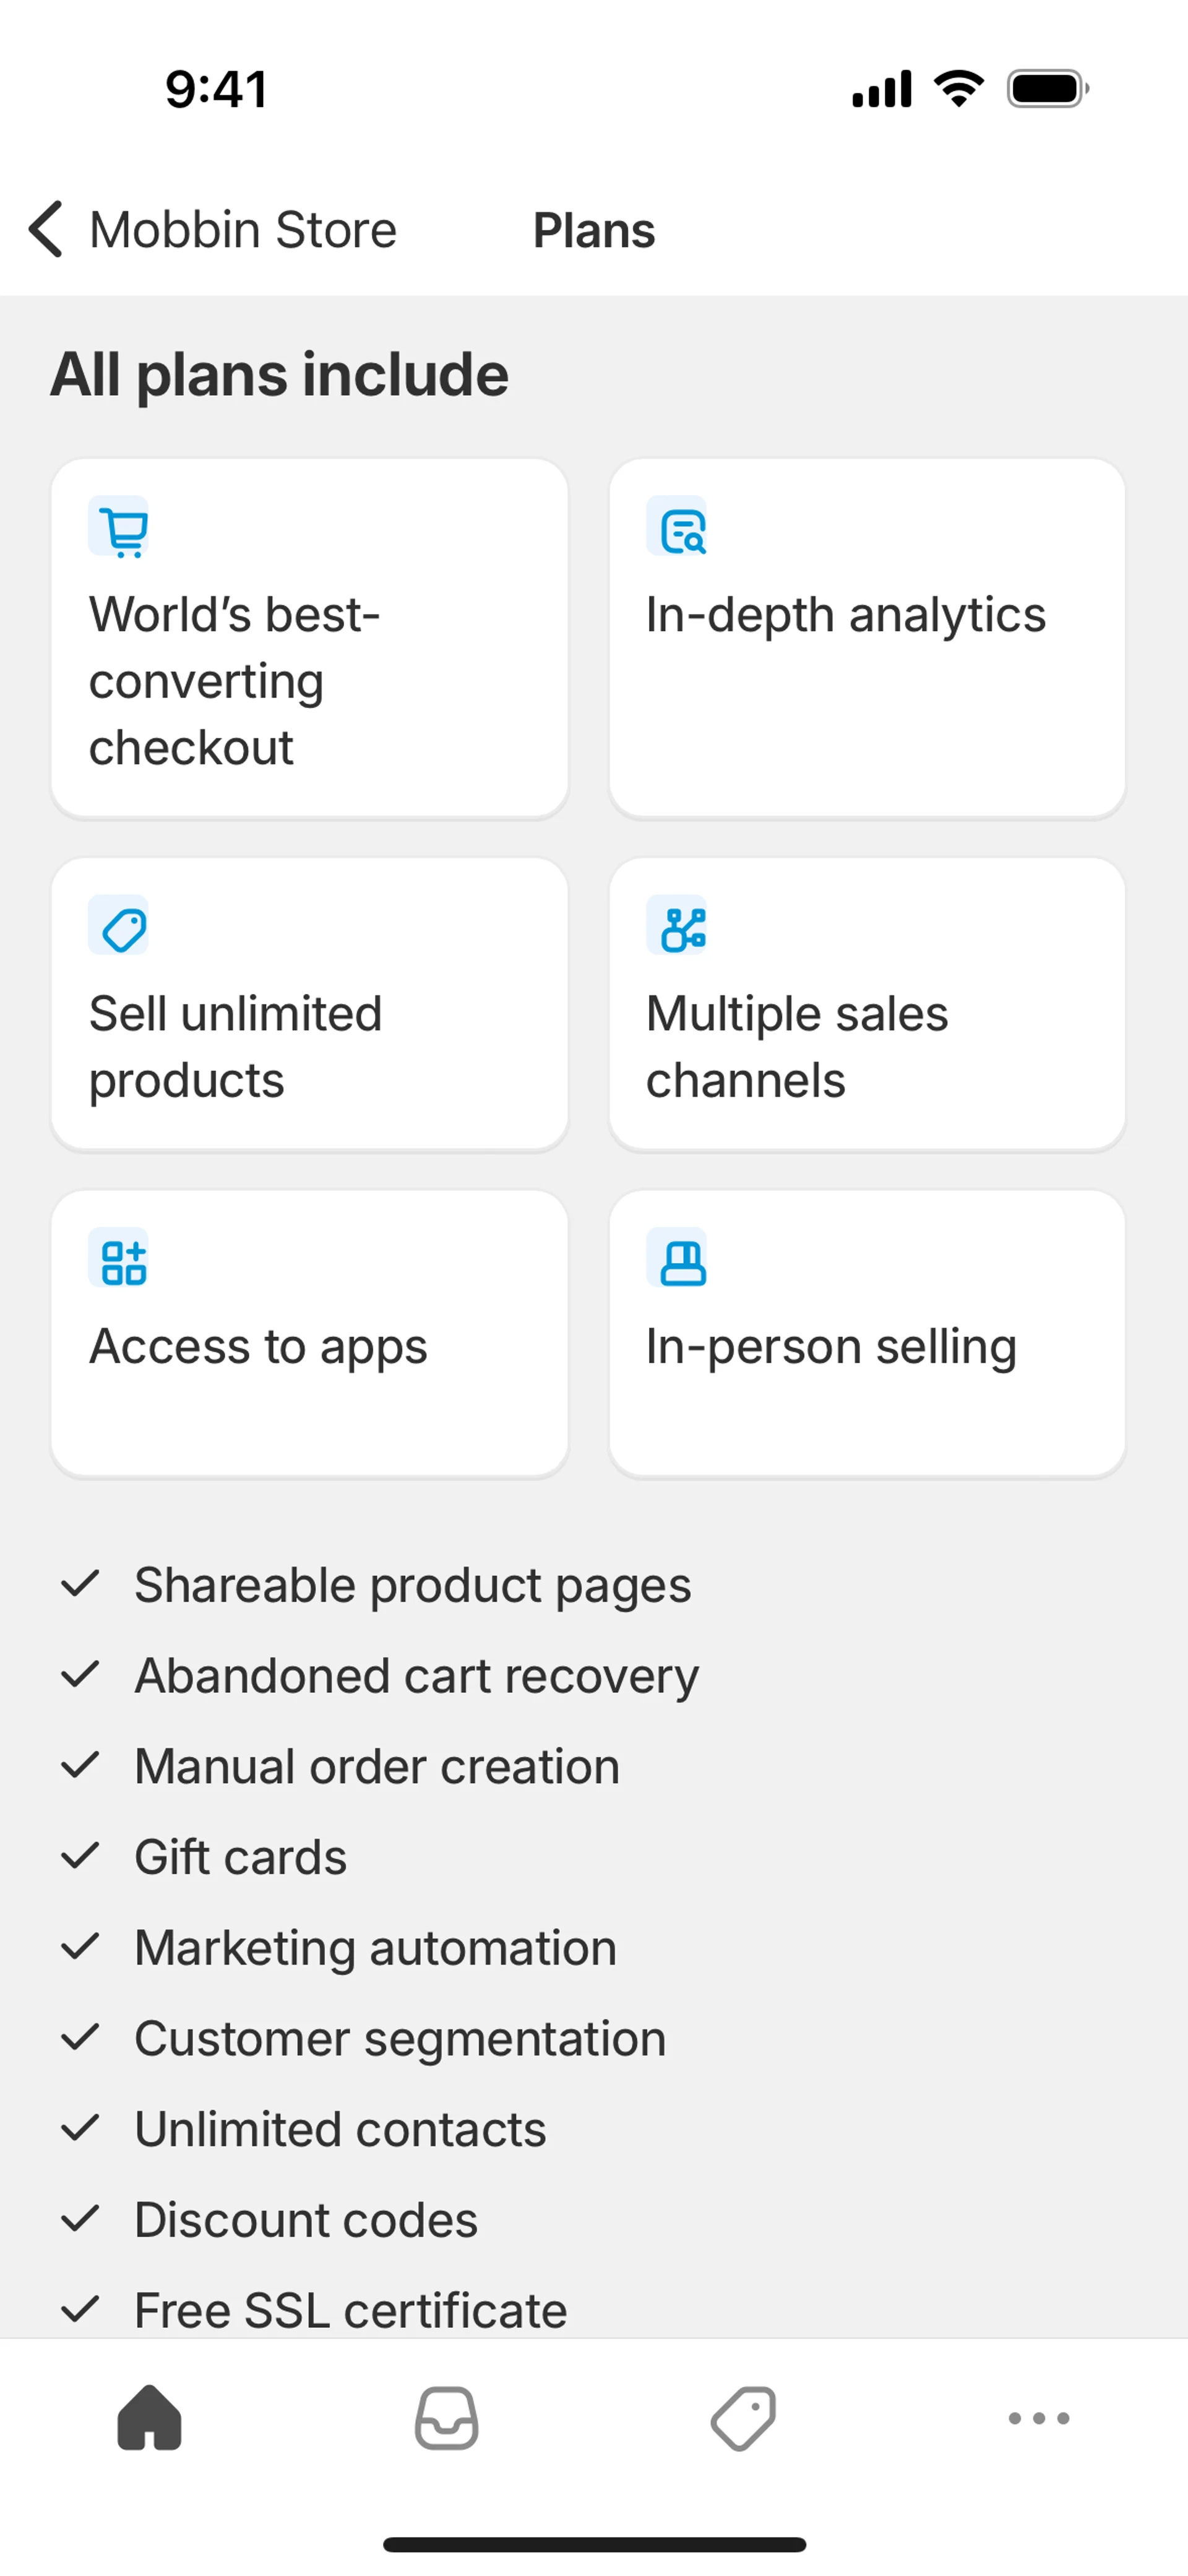Tap the in-depth analytics icon
This screenshot has width=1188, height=2576.
tap(677, 527)
